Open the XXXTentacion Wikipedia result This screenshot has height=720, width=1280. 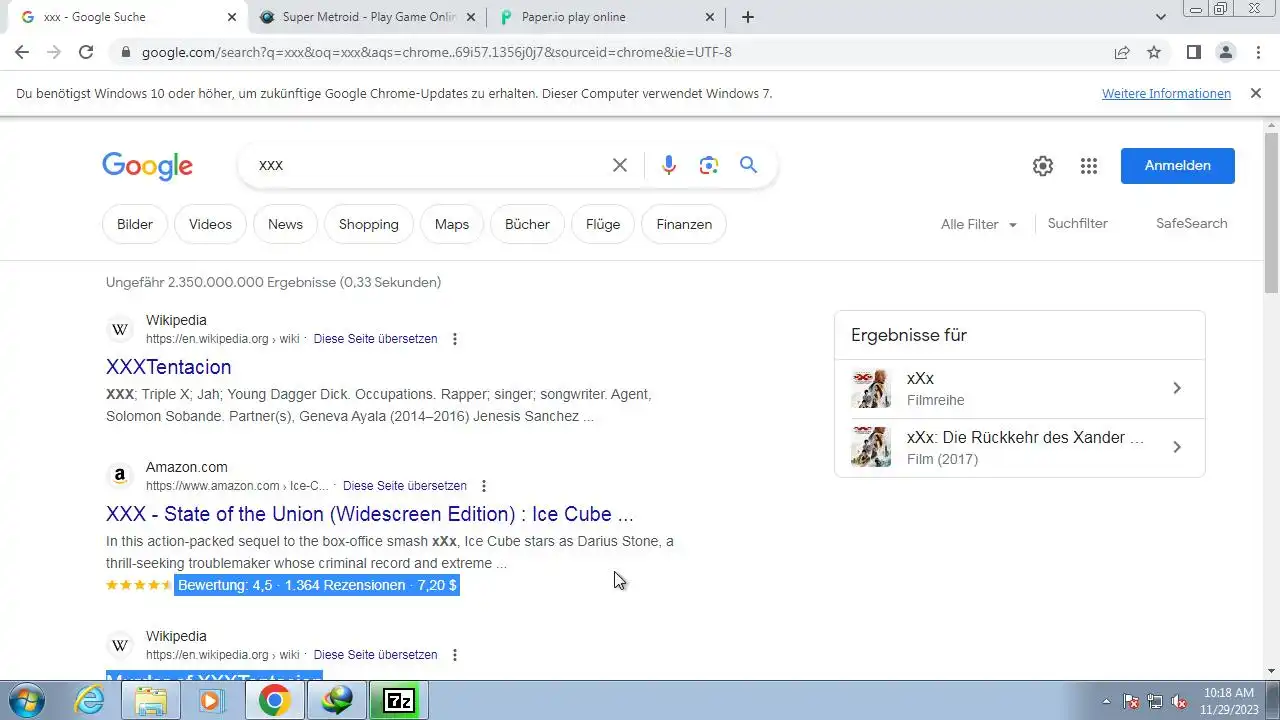coord(168,367)
